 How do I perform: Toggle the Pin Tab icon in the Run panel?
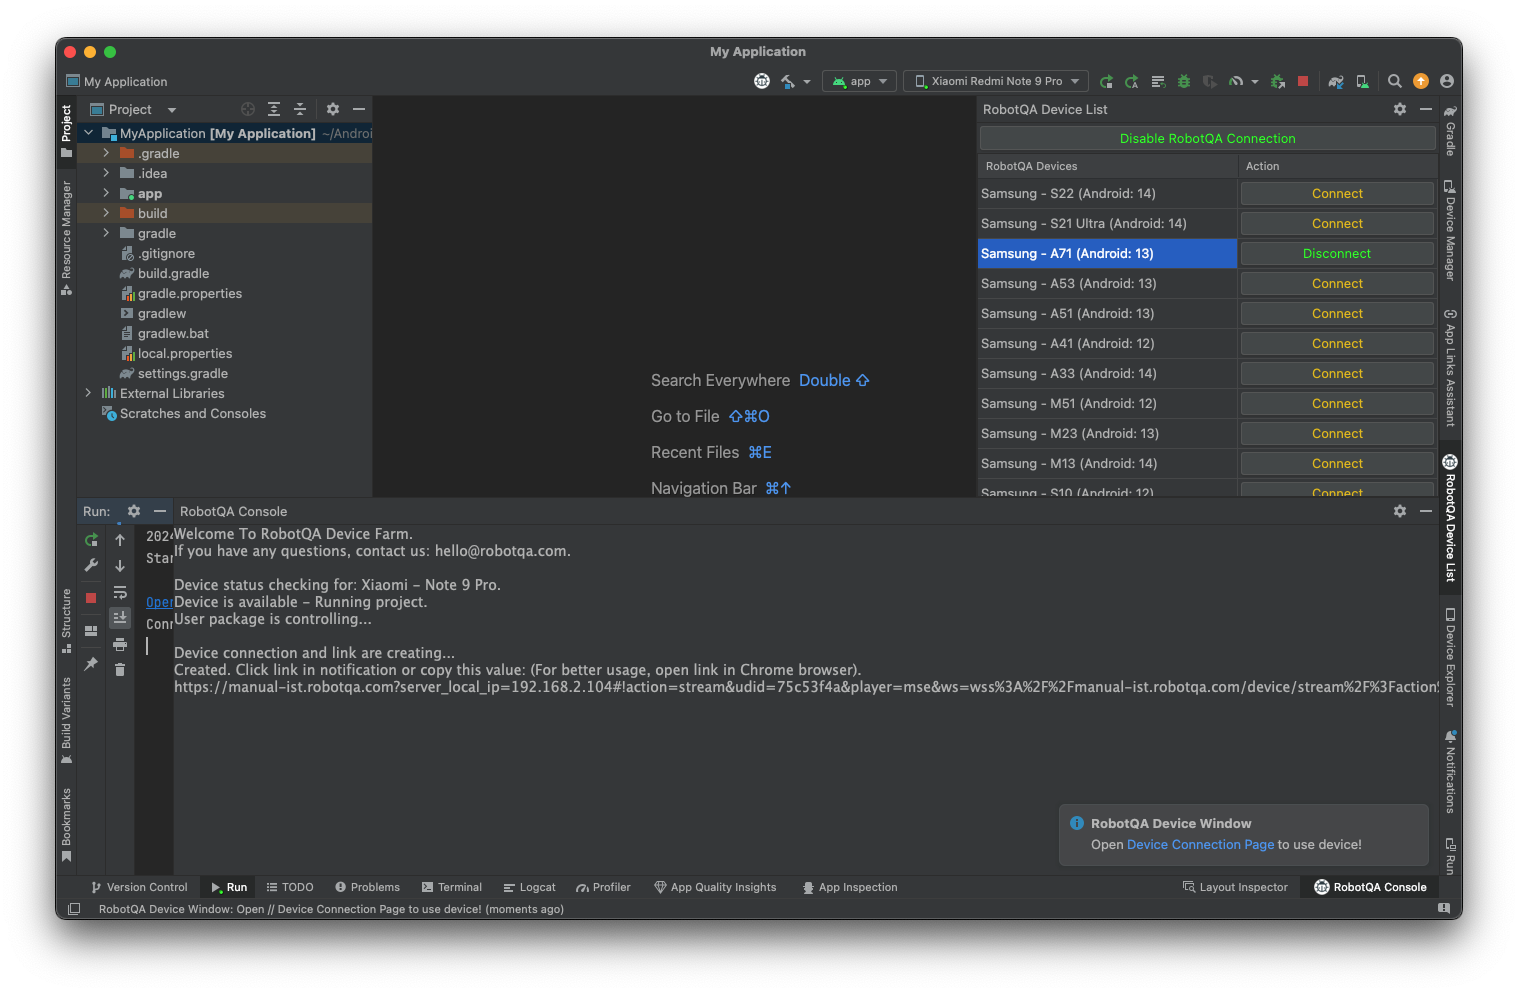coord(91,664)
